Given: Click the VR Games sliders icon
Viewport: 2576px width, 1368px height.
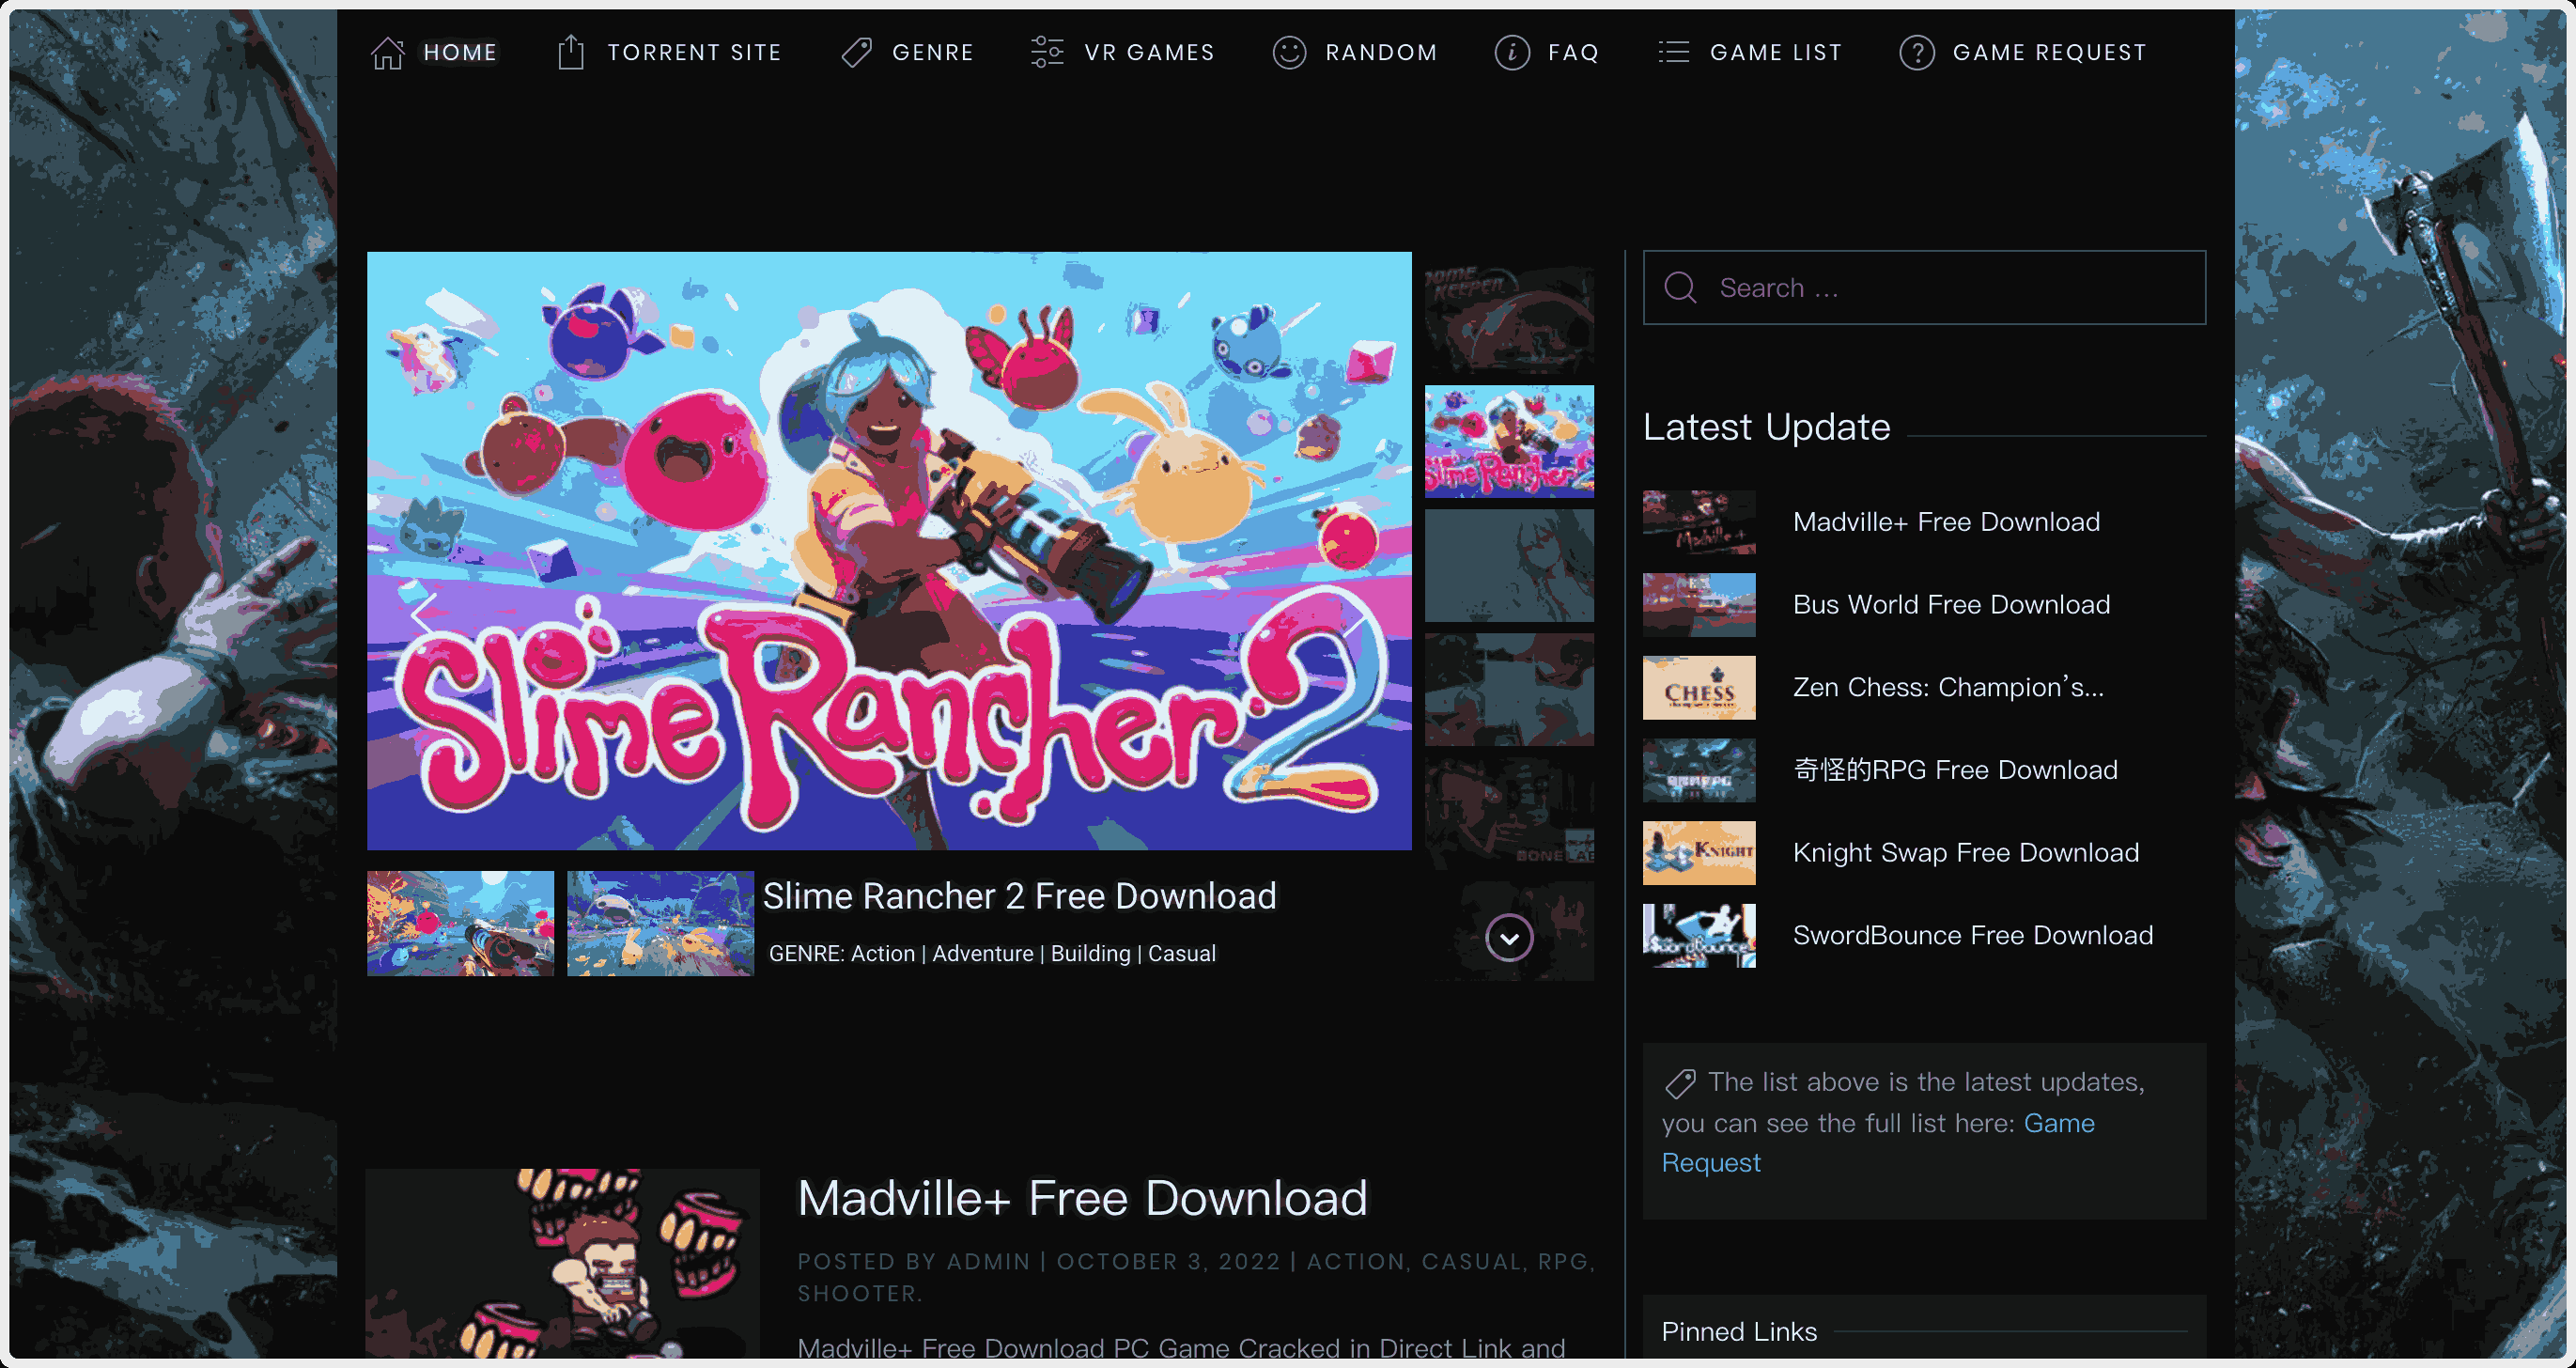Looking at the screenshot, I should (x=1047, y=52).
